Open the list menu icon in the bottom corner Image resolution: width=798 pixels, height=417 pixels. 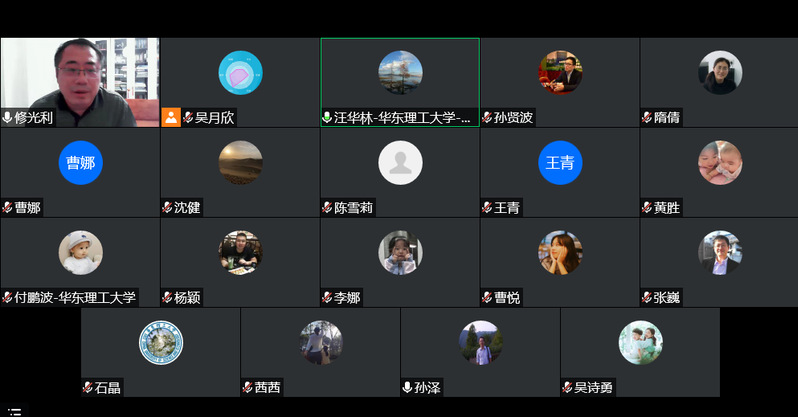15,411
